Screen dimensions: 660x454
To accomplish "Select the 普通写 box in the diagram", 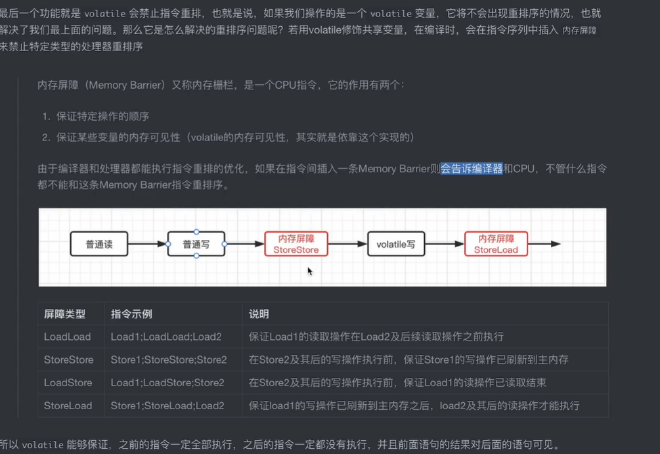I will pos(196,244).
